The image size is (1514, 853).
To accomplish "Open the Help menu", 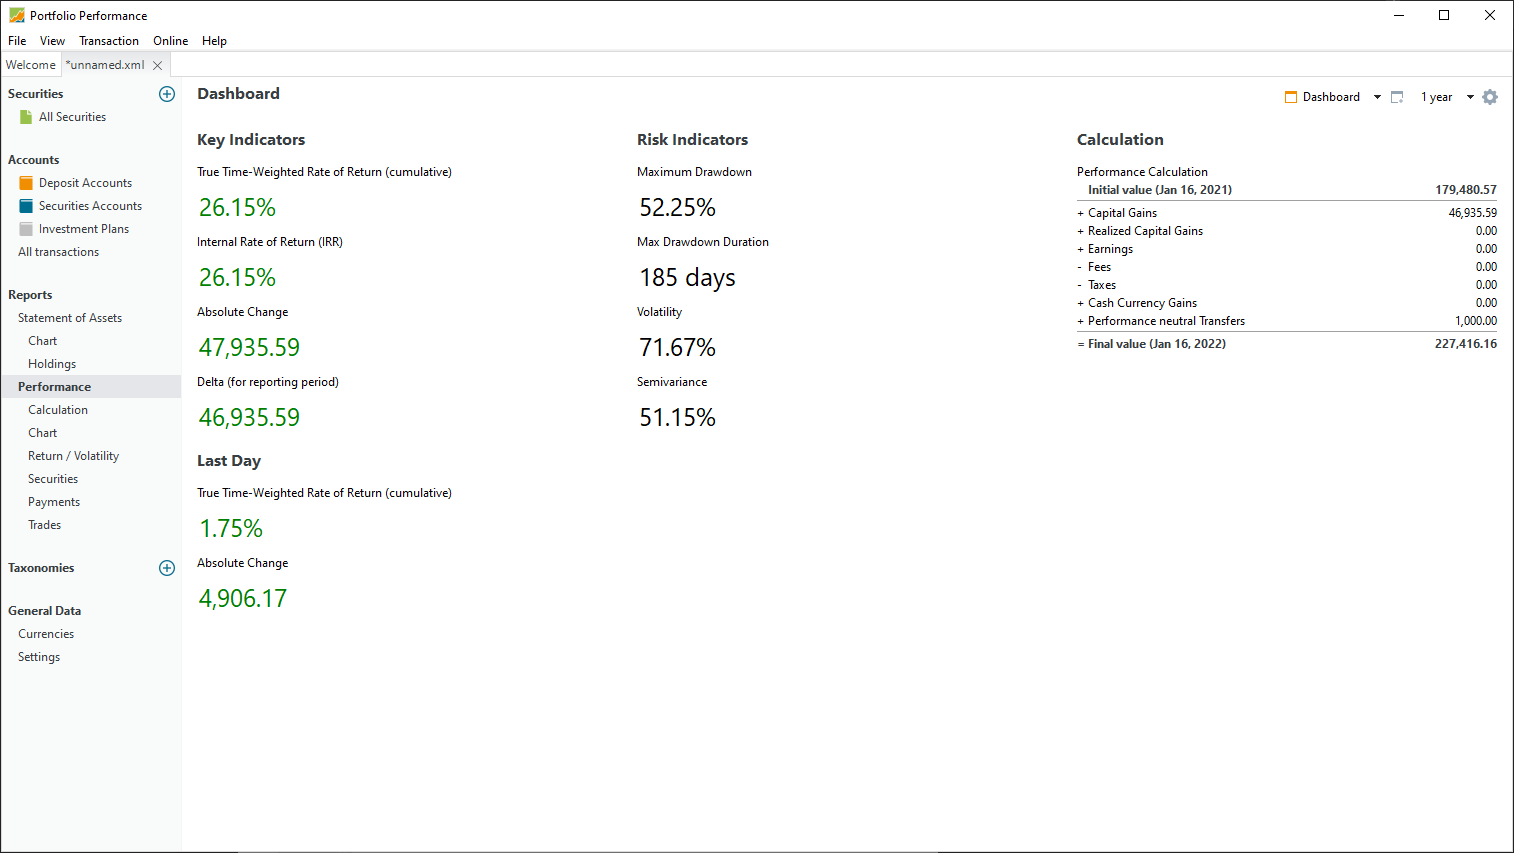I will pos(214,41).
